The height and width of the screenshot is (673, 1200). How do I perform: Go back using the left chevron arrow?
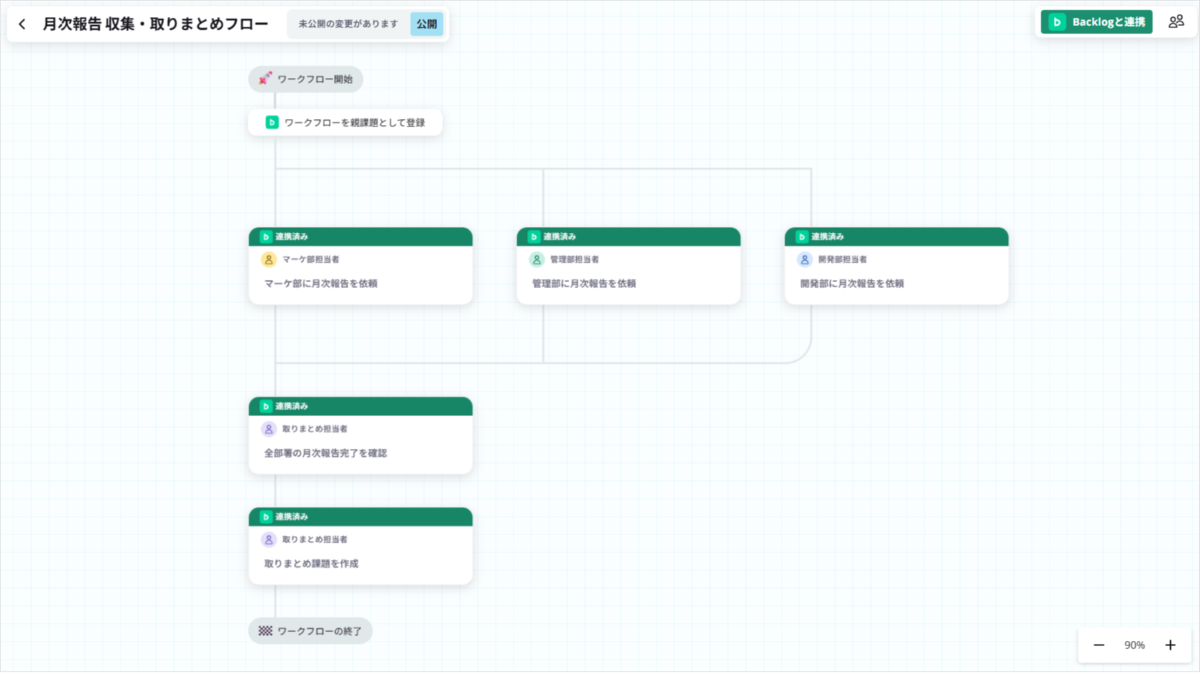tap(22, 24)
